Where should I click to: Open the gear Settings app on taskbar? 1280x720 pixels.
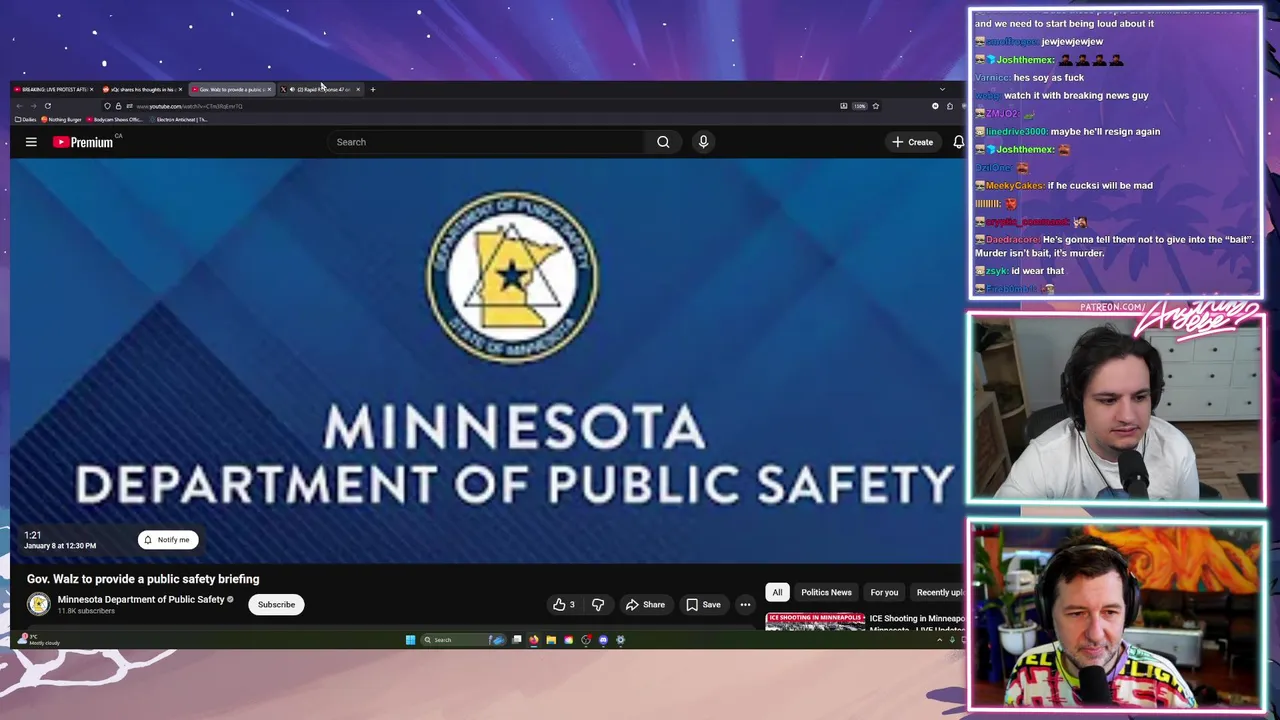coord(620,640)
